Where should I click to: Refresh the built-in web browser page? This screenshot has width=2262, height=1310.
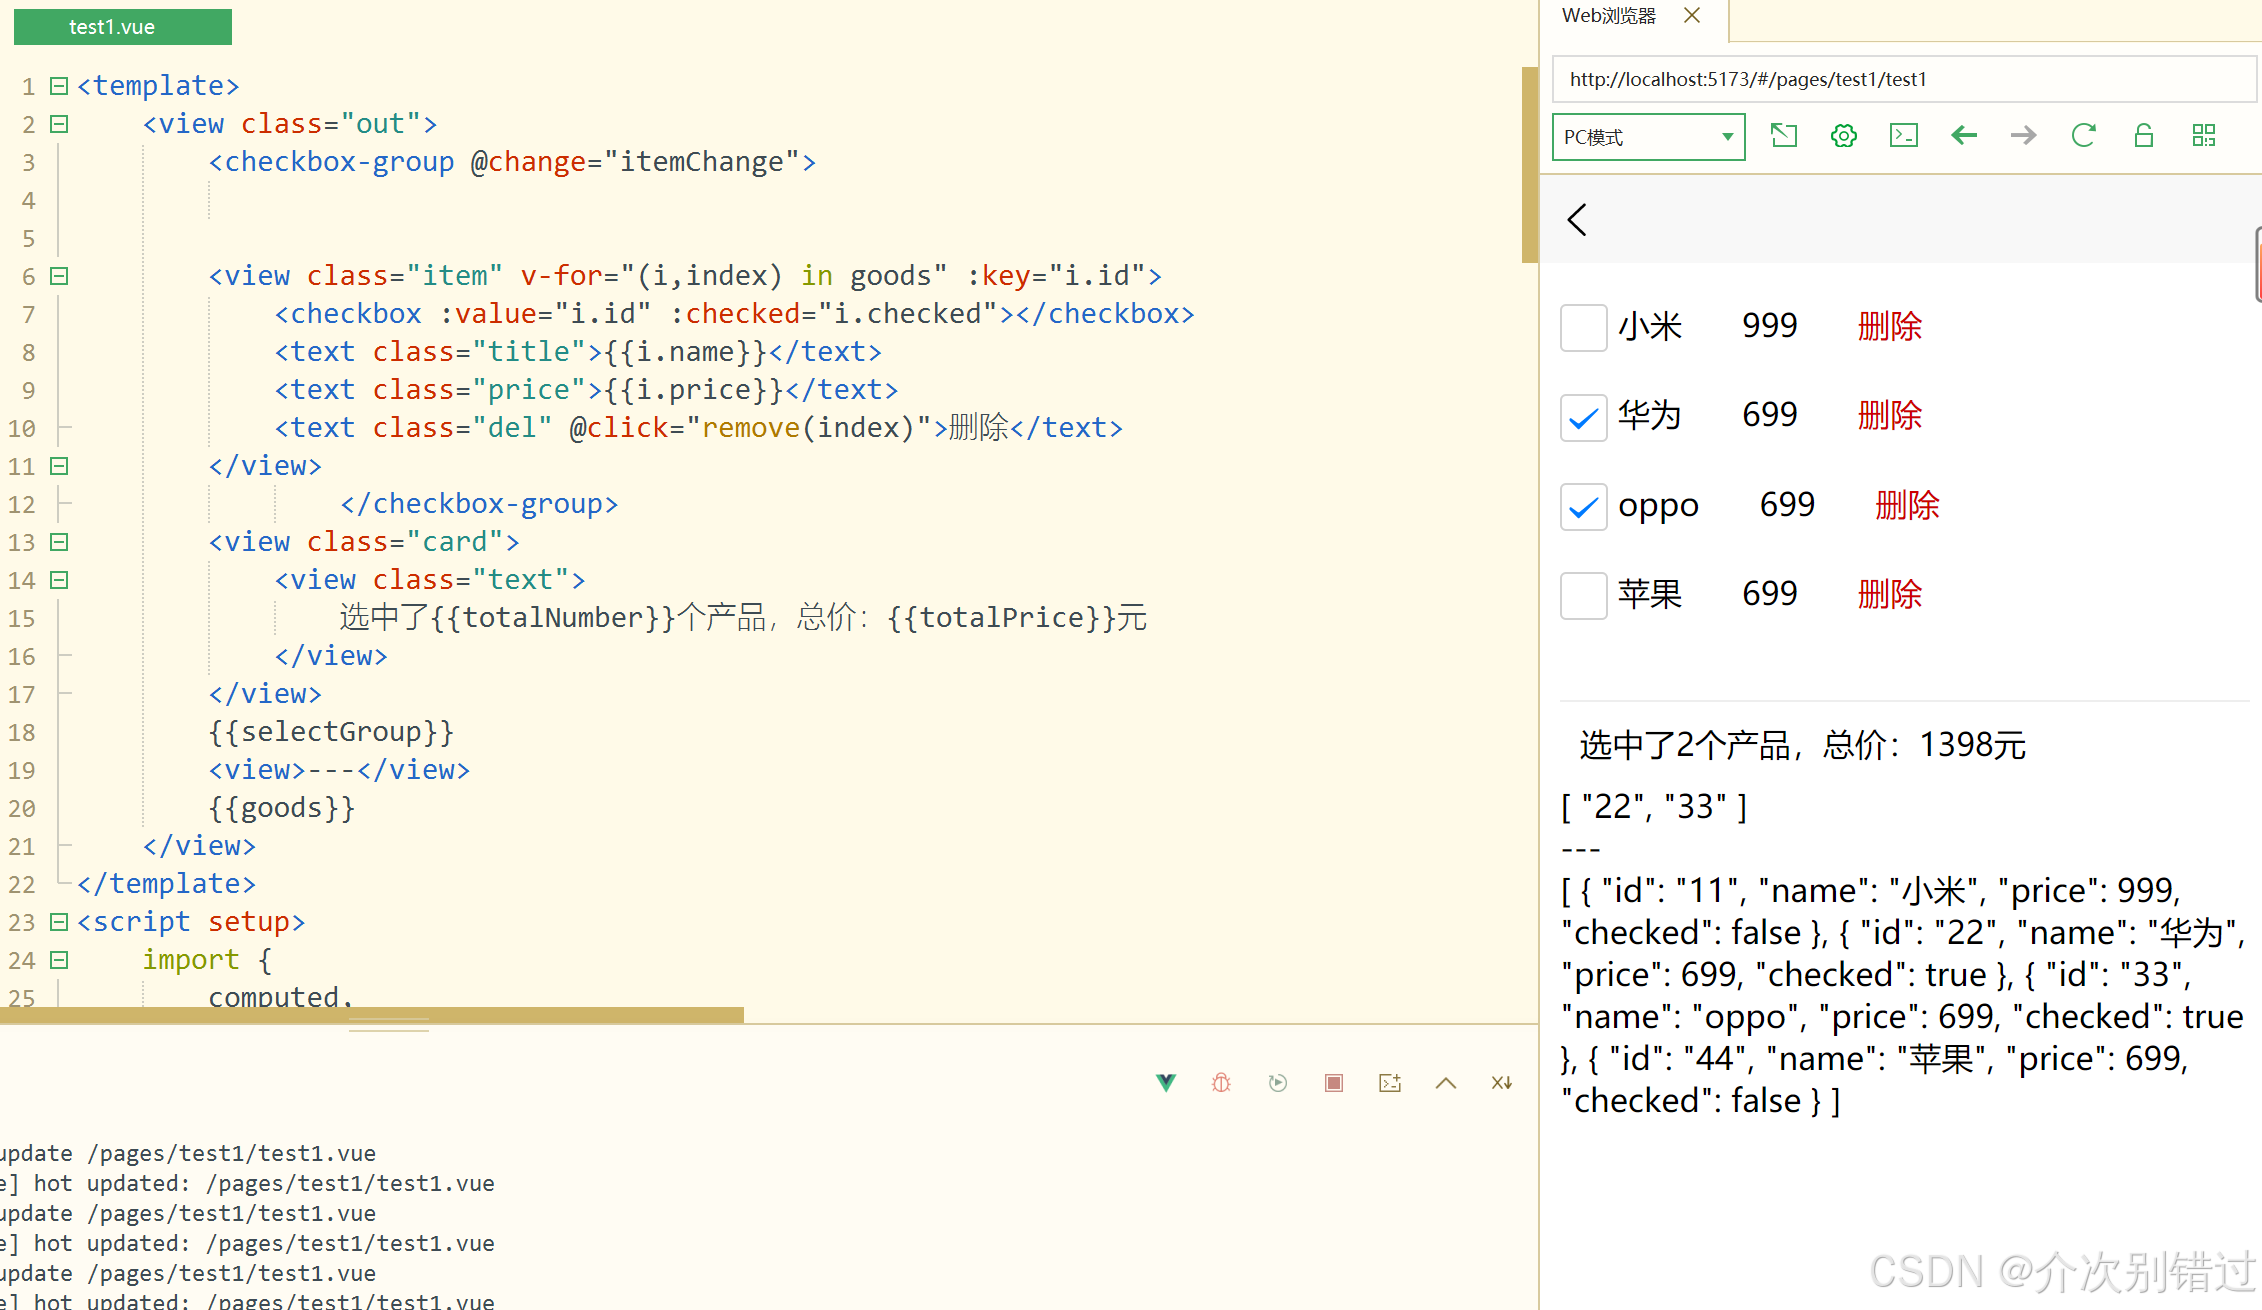[x=2083, y=136]
